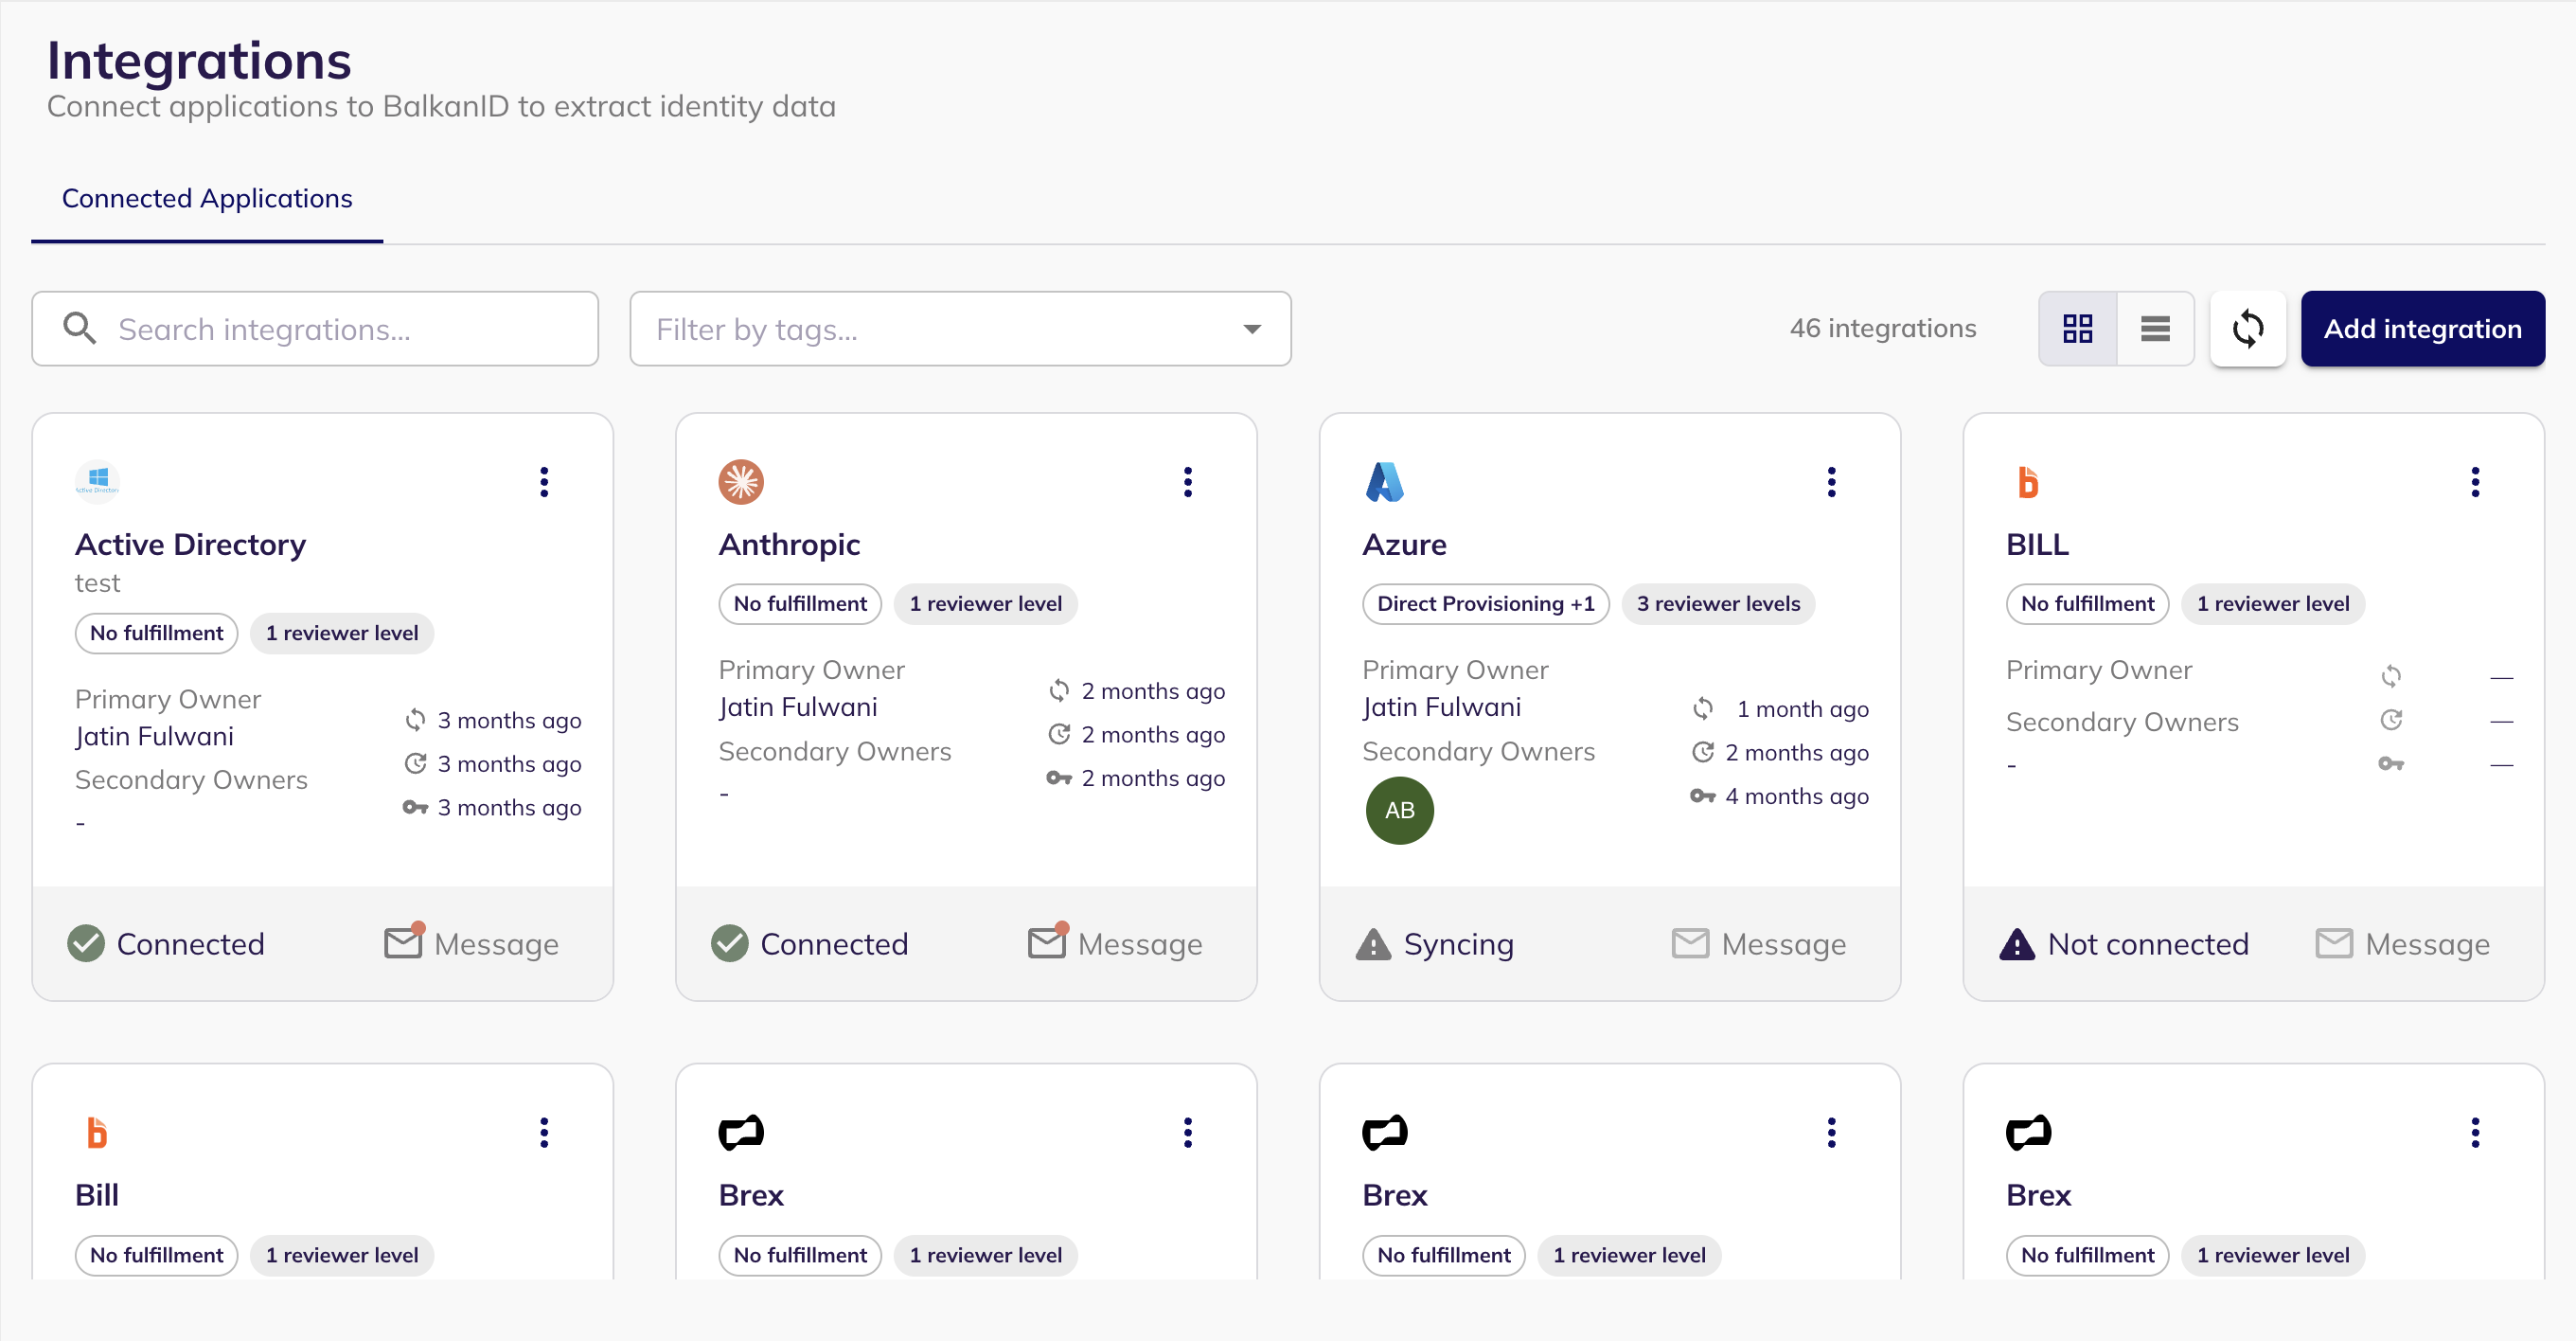Open the Azure card title

pyautogui.click(x=1404, y=544)
